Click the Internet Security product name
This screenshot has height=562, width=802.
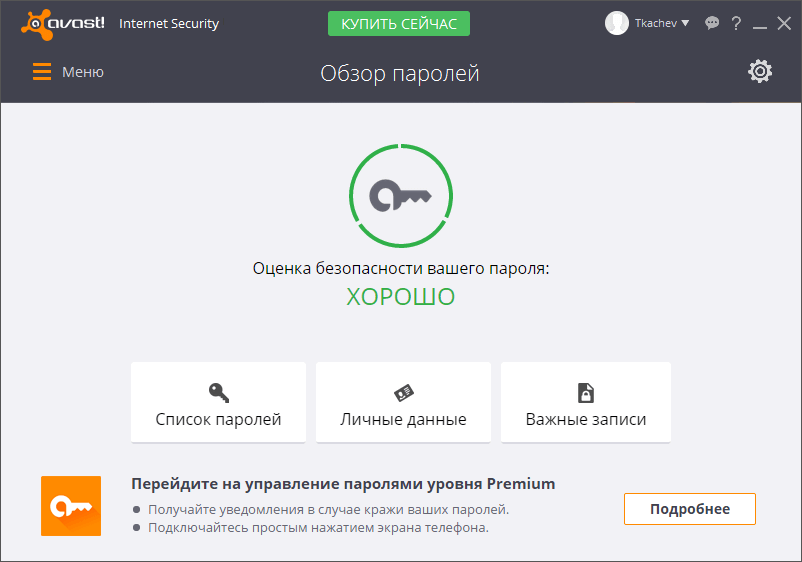pyautogui.click(x=169, y=24)
